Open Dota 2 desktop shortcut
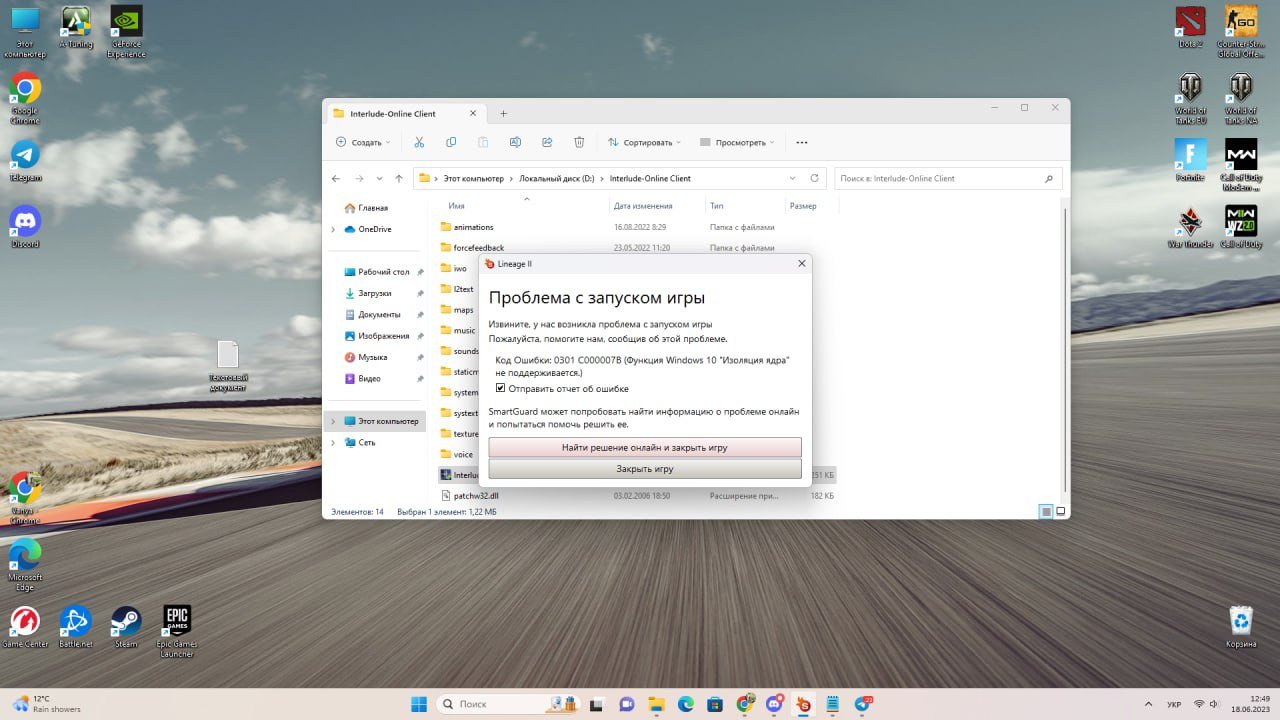Image resolution: width=1280 pixels, height=720 pixels. pos(1190,26)
